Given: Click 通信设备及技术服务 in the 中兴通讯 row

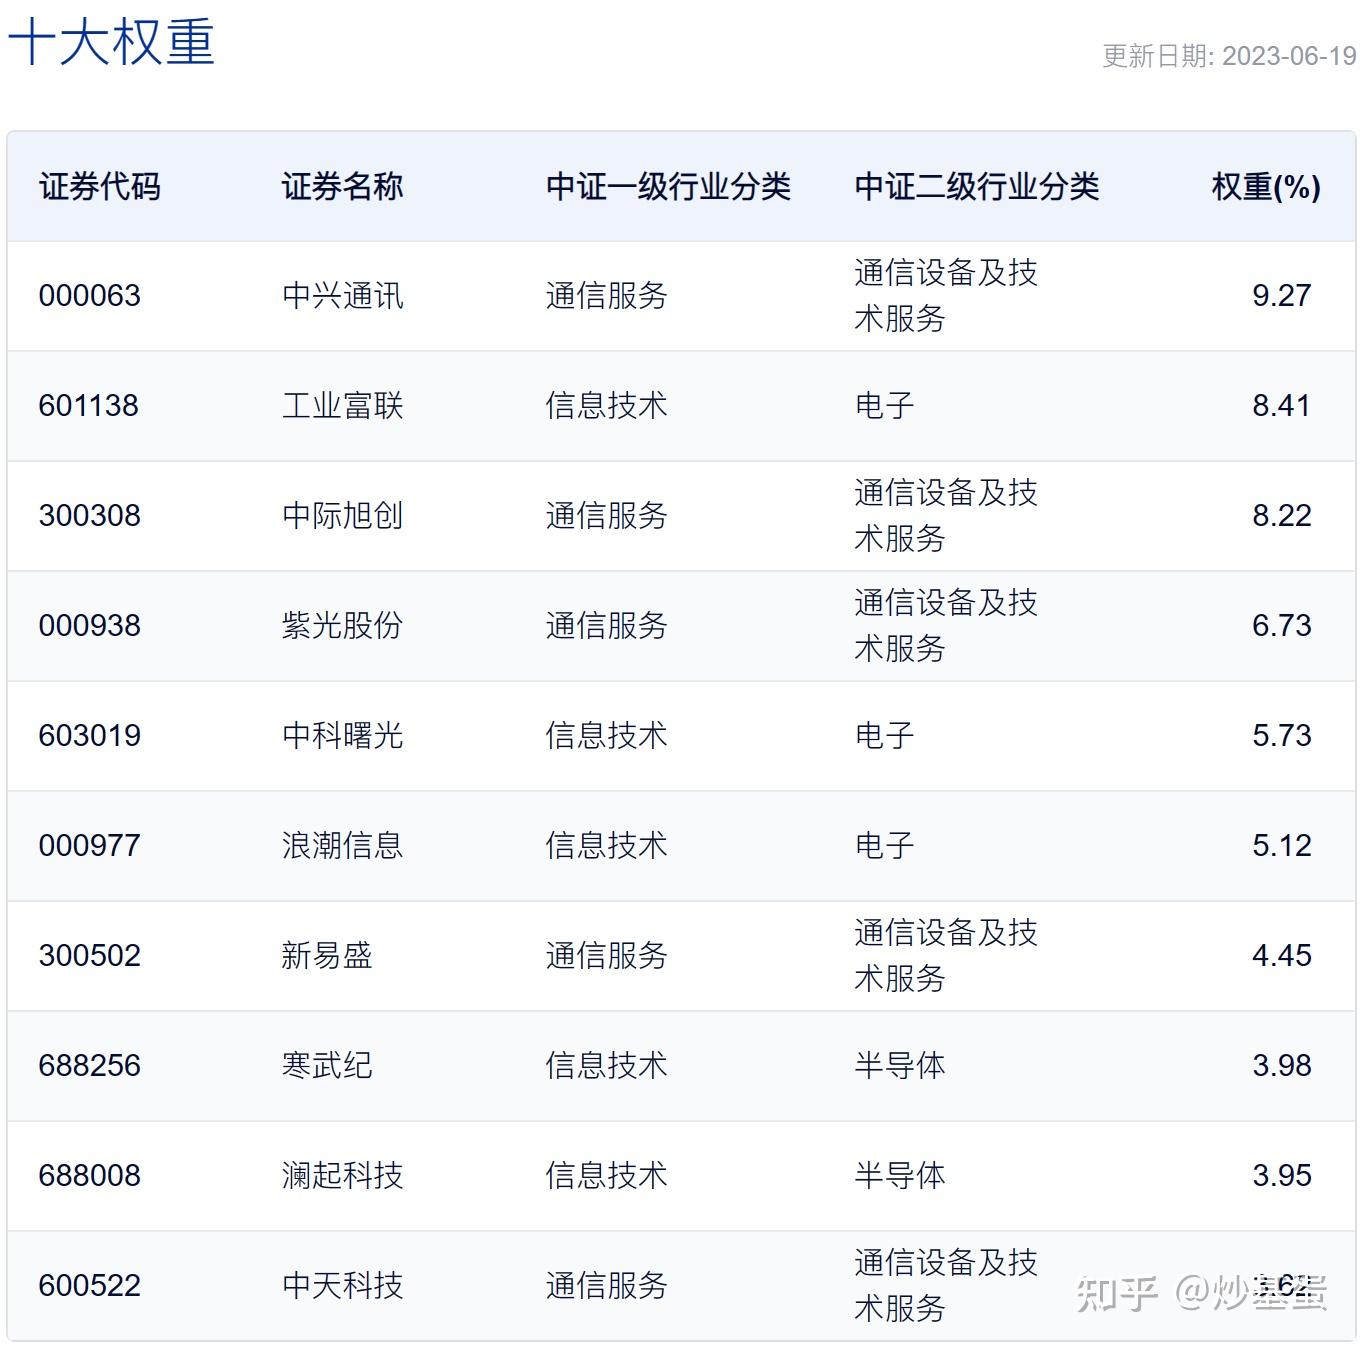Looking at the screenshot, I should point(946,296).
